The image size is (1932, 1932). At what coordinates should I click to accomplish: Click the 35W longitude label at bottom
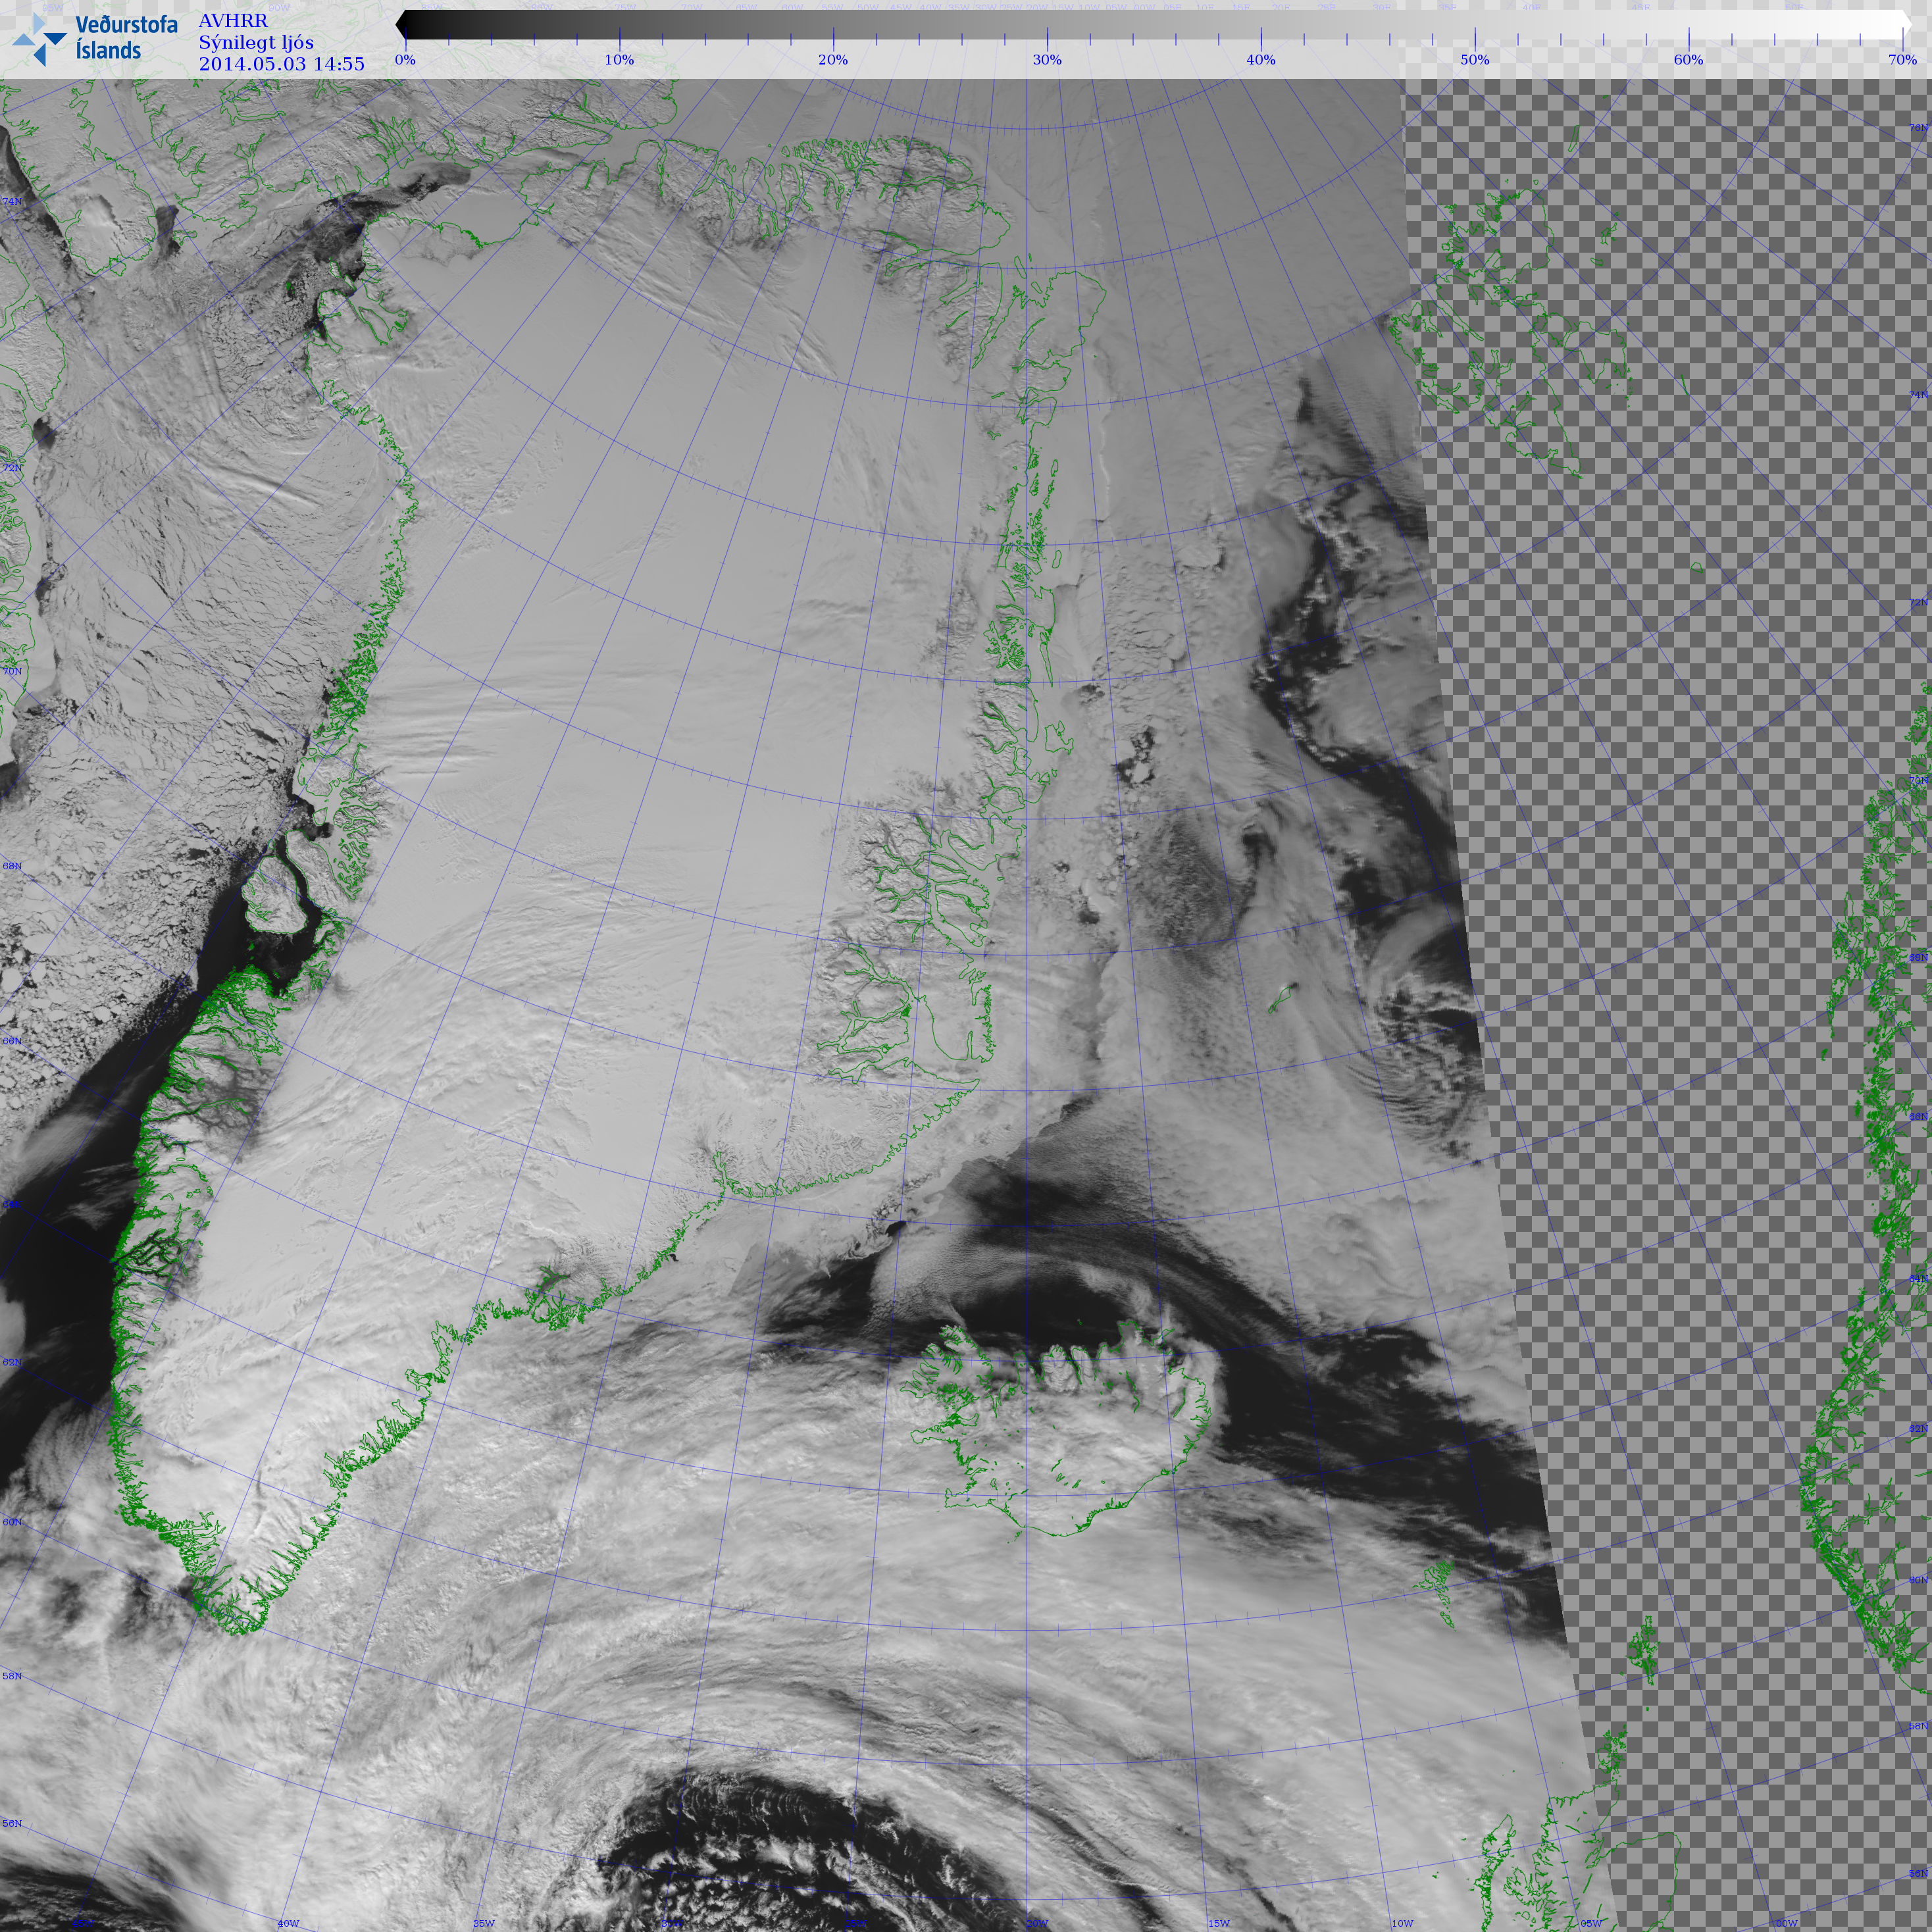(484, 1923)
